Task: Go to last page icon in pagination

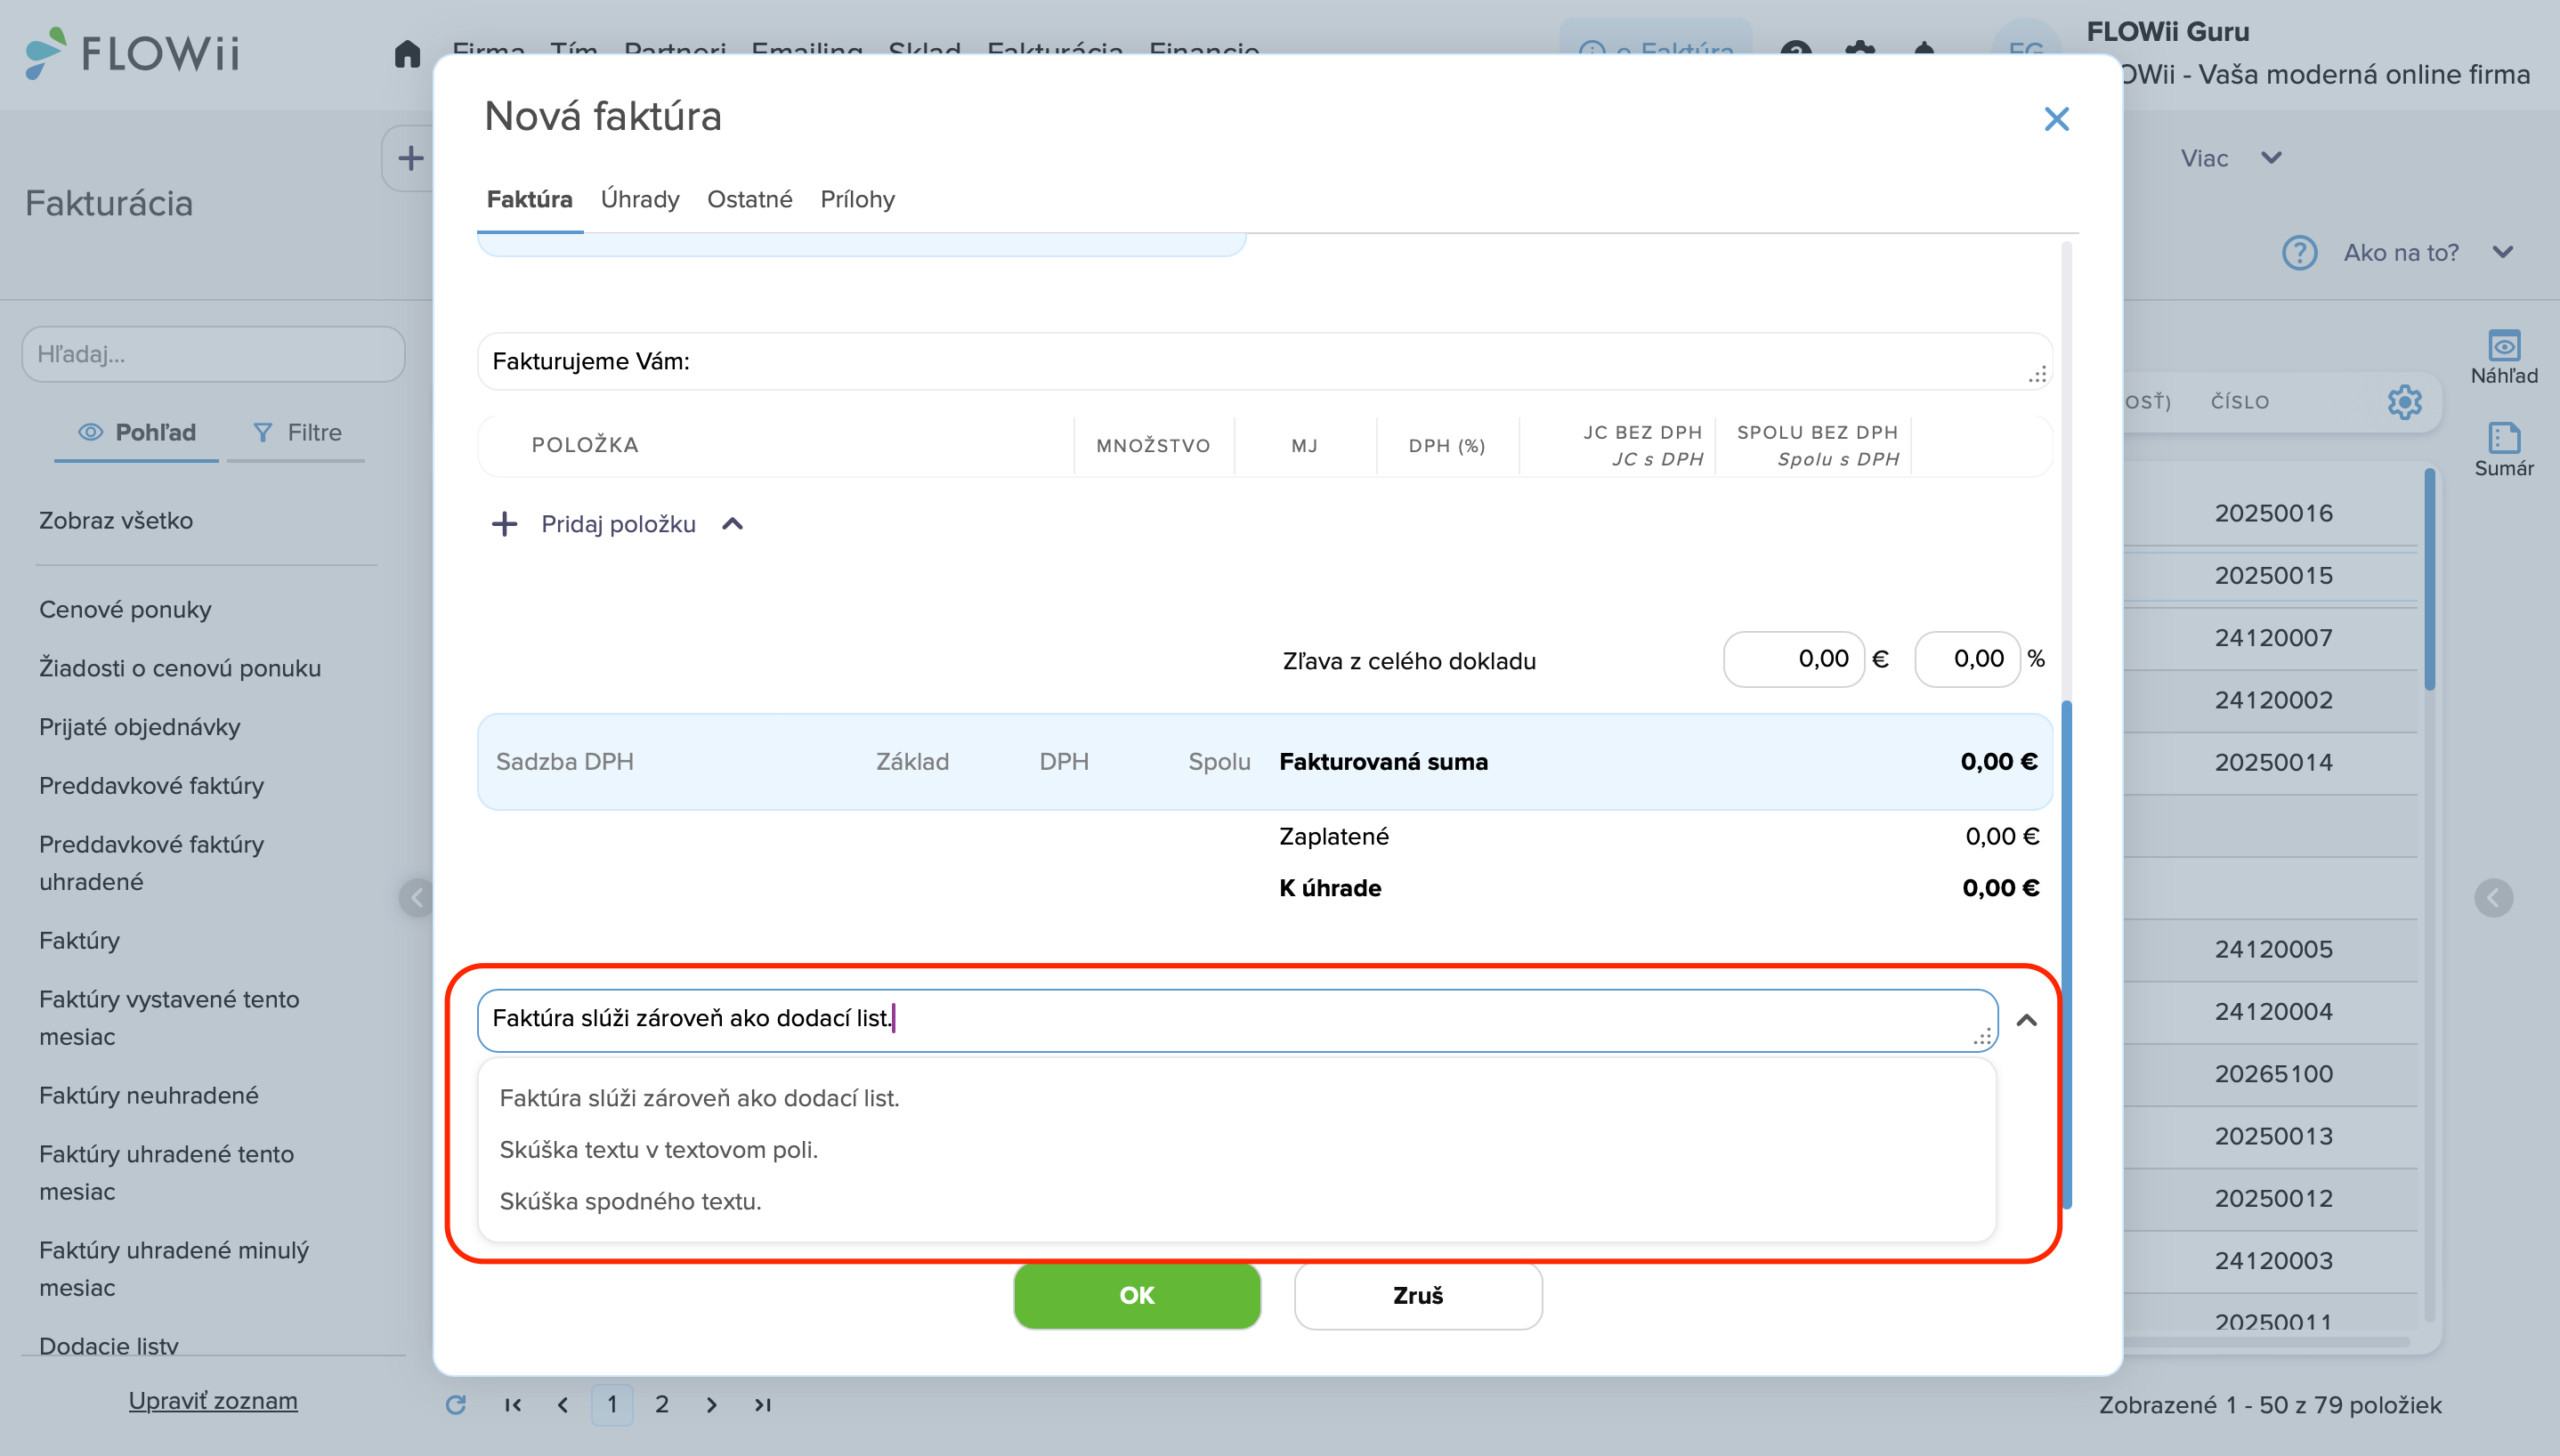Action: pyautogui.click(x=762, y=1404)
